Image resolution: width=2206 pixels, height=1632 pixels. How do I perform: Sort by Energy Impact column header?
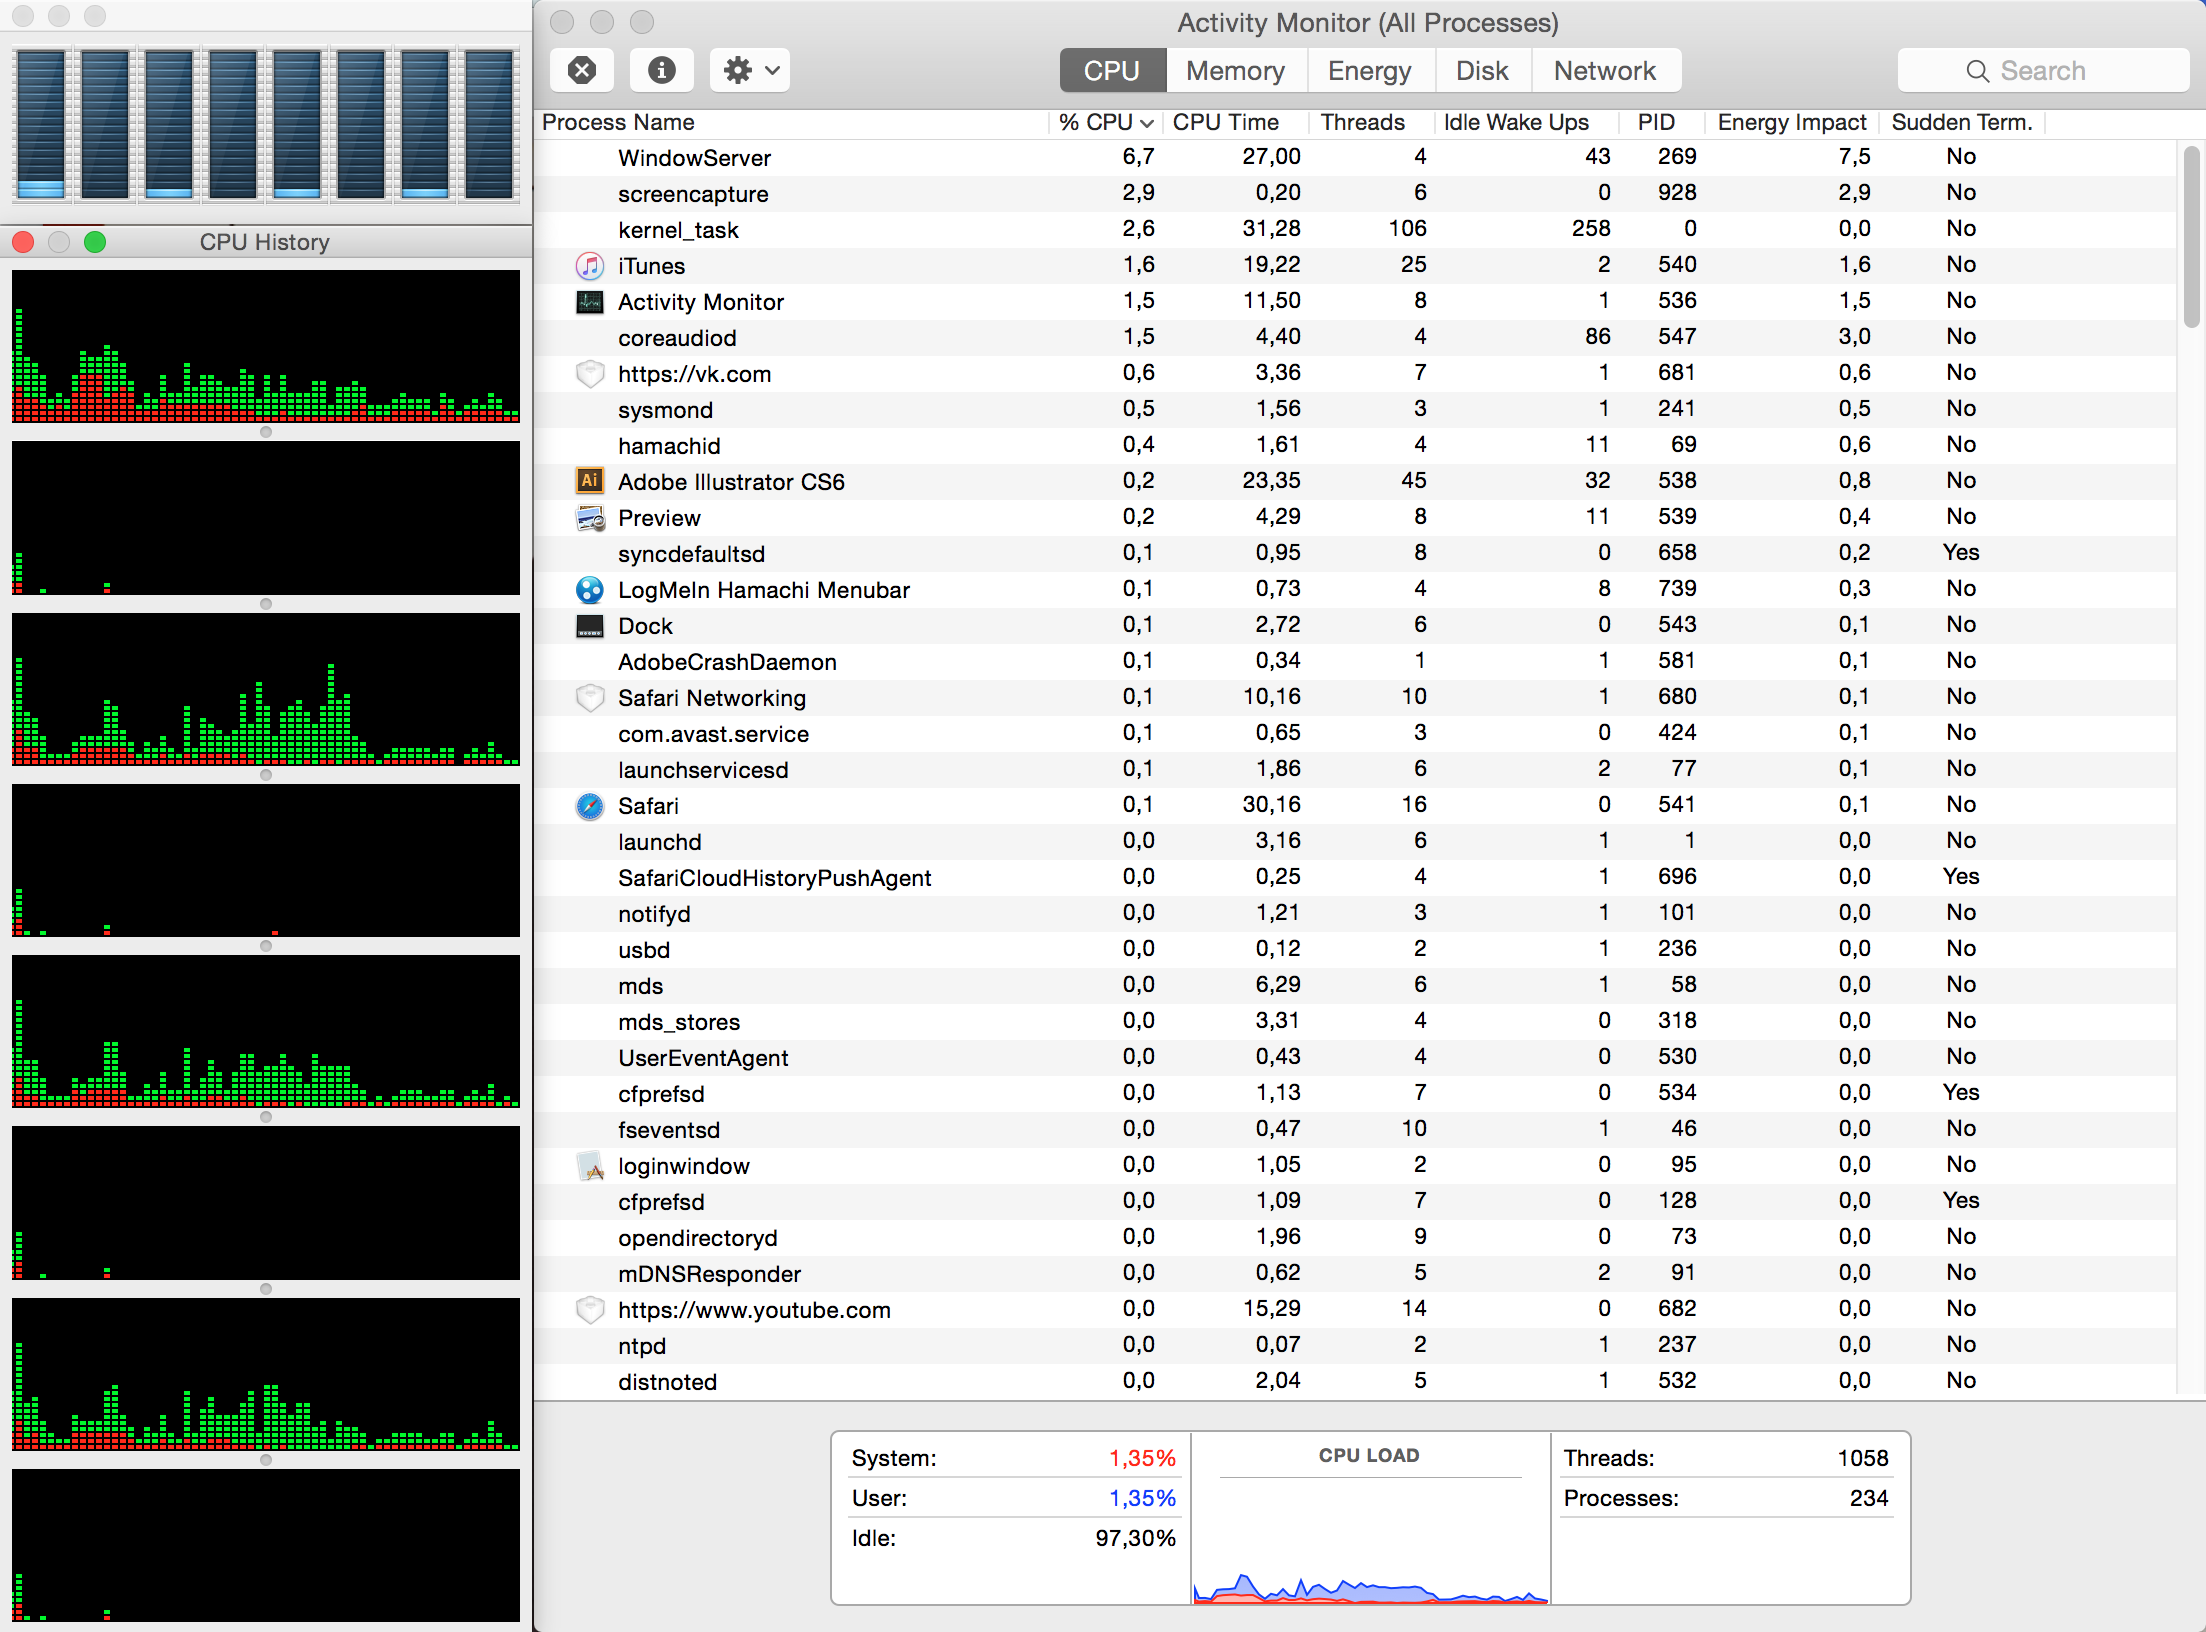1792,122
